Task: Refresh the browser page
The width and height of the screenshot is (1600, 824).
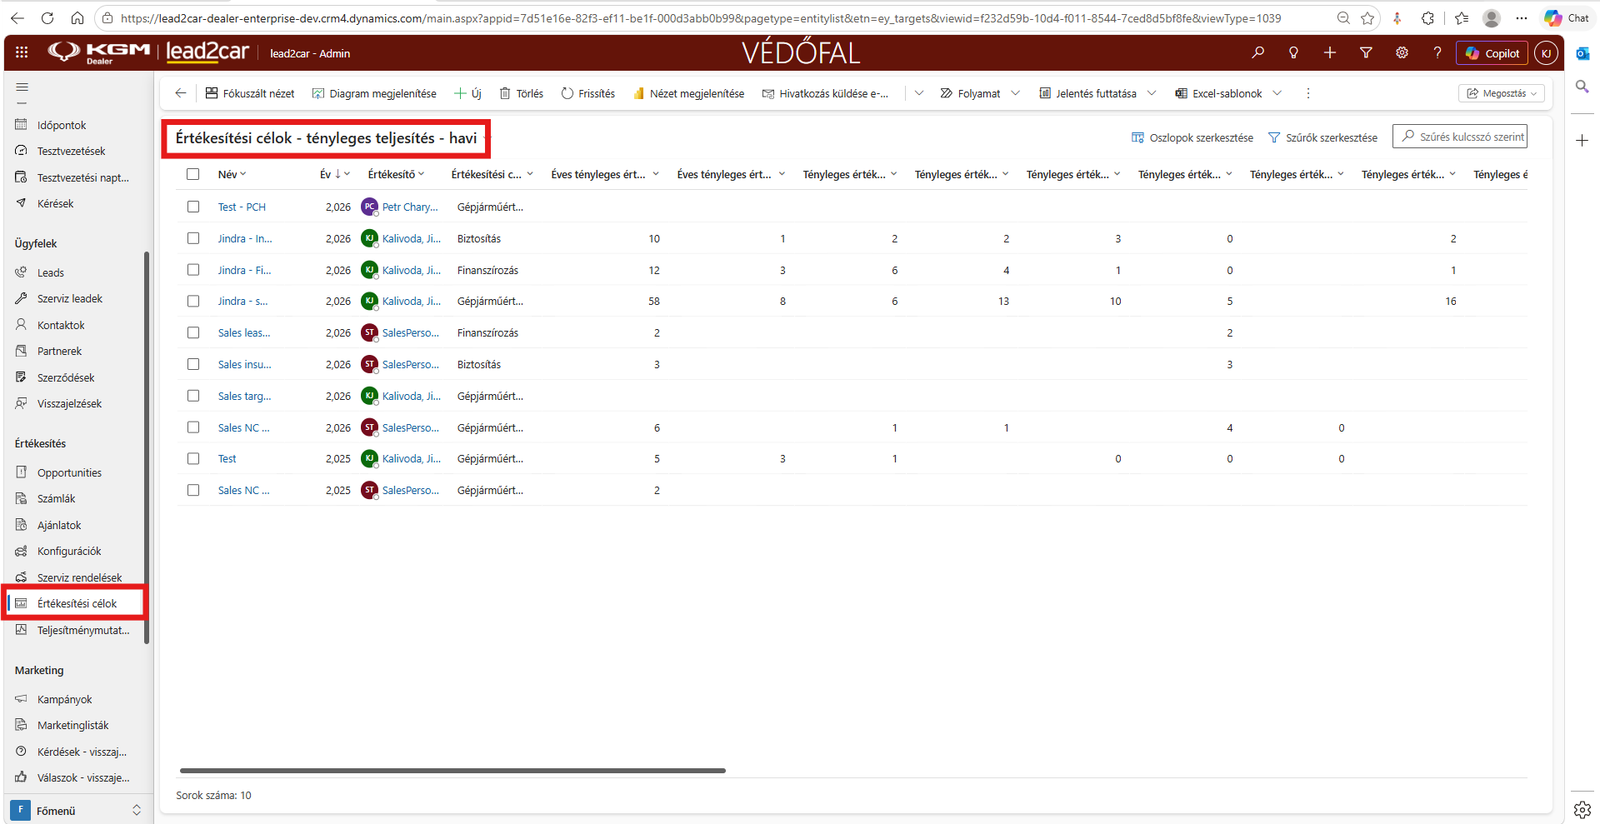Action: point(47,18)
